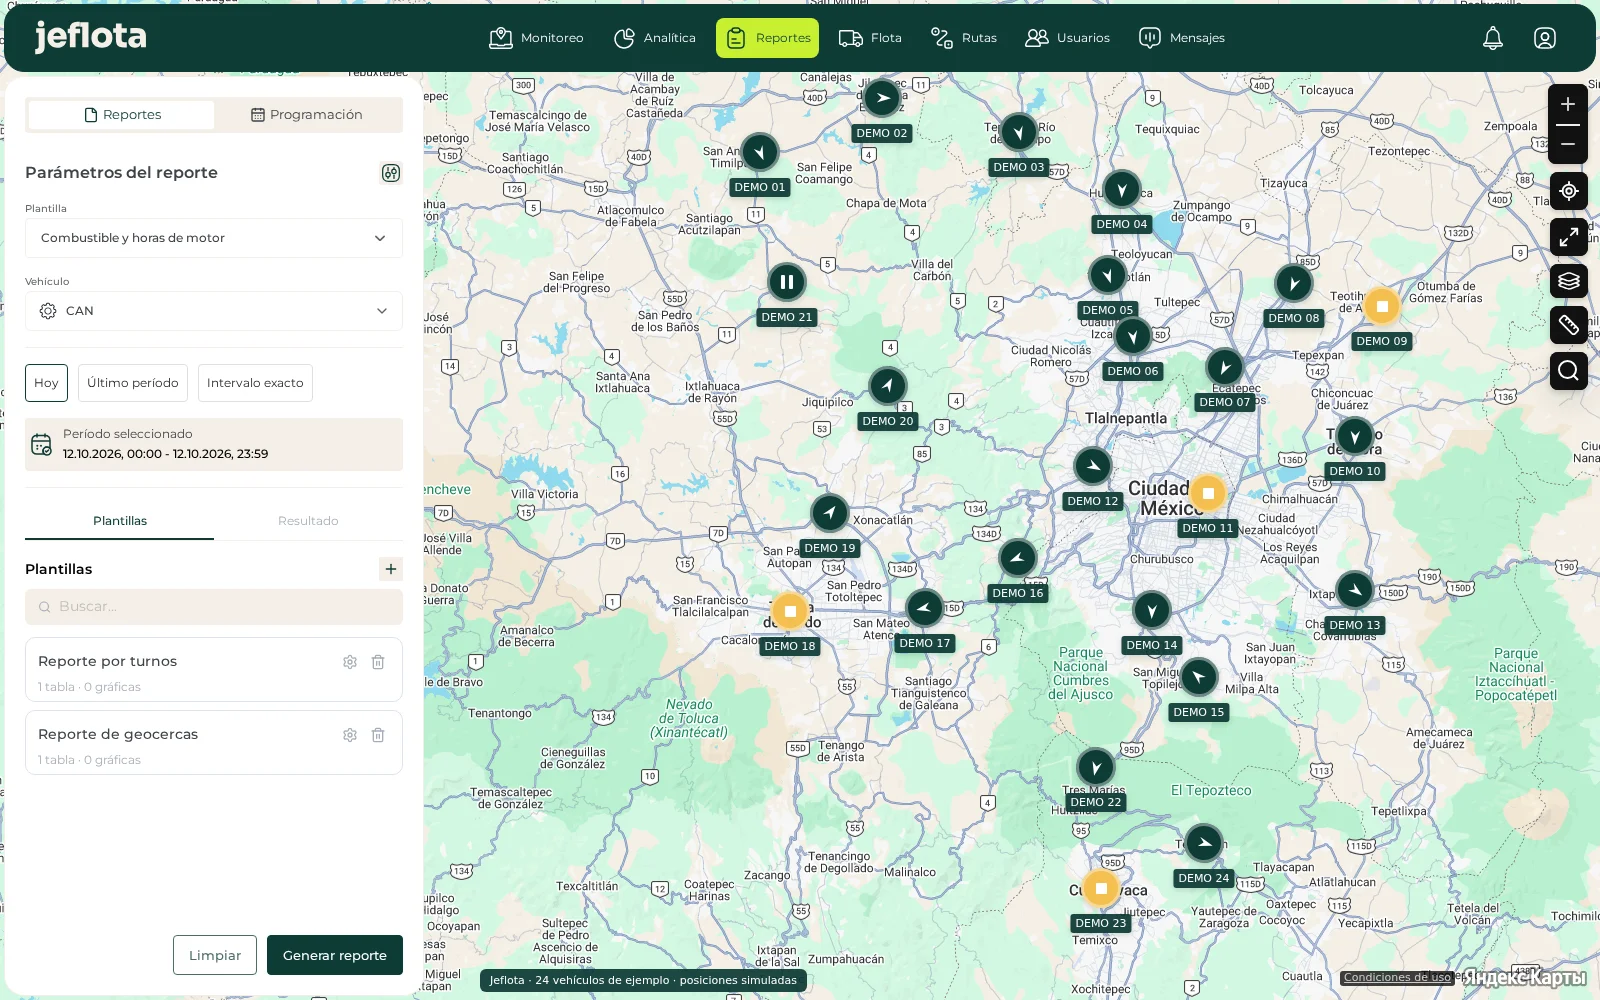Select Último período option
Viewport: 1600px width, 1000px height.
click(x=133, y=383)
